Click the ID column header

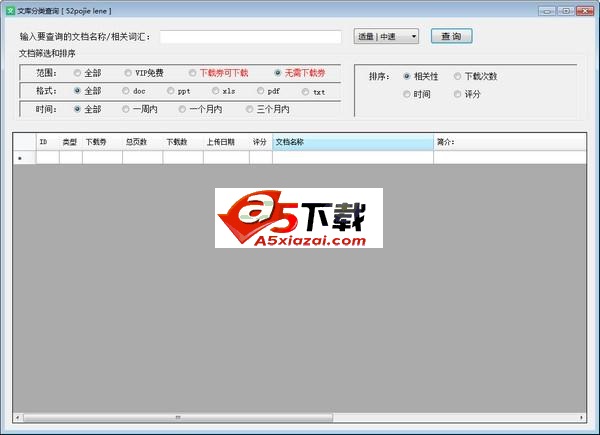[x=48, y=142]
